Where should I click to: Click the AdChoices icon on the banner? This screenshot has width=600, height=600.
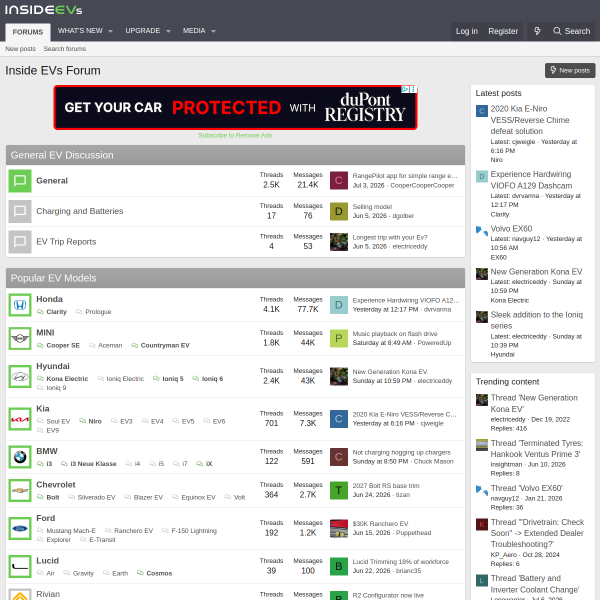[405, 89]
